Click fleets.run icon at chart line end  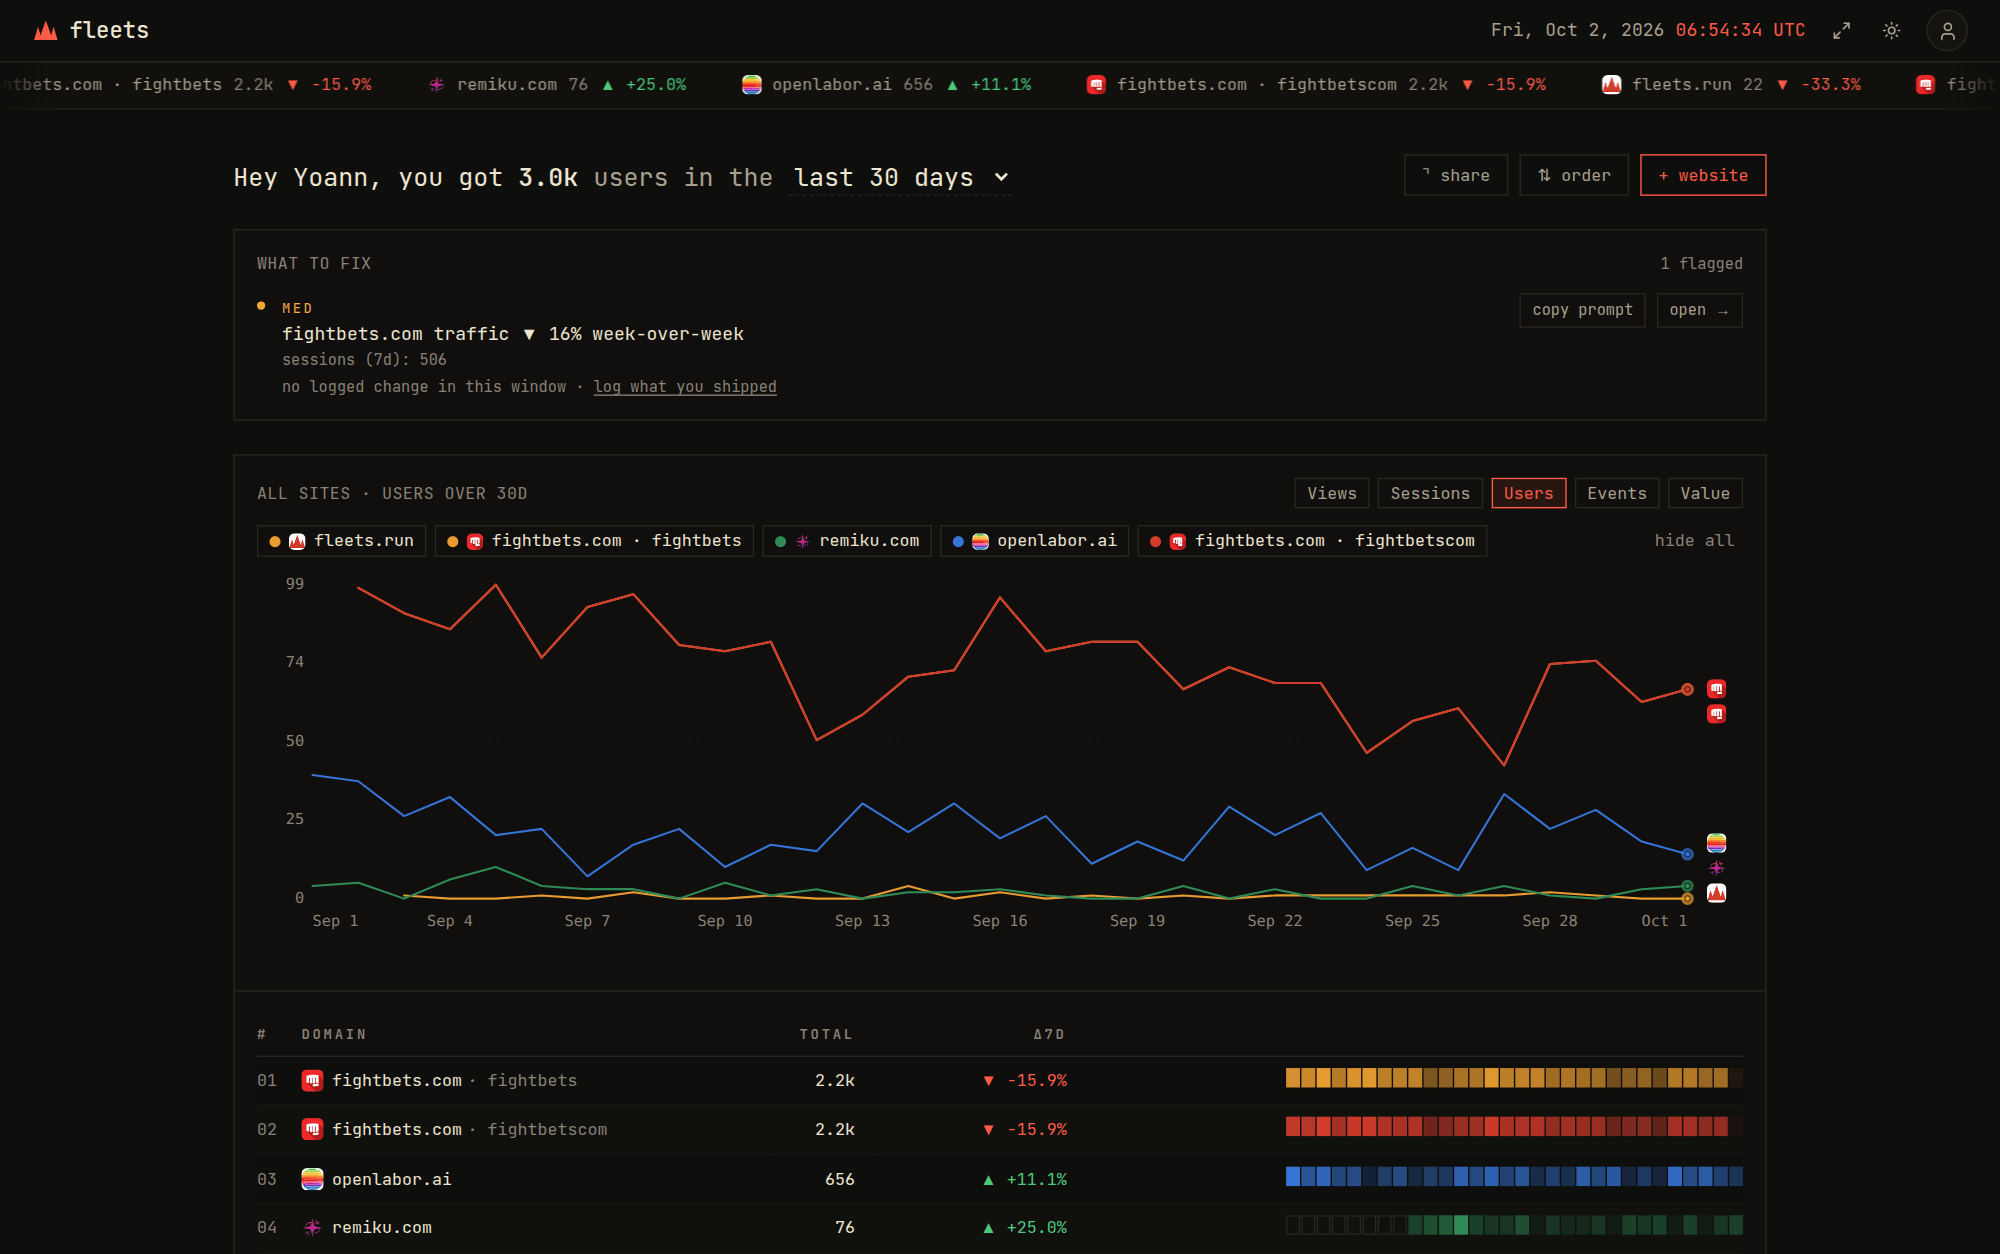(1716, 893)
